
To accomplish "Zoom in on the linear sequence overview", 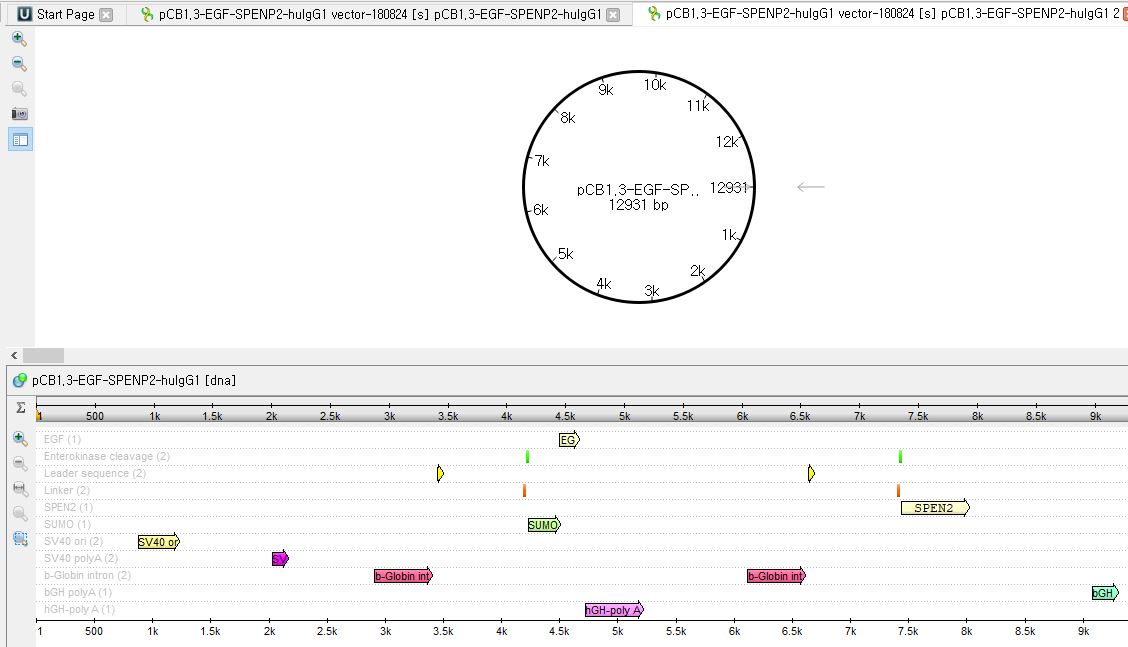I will tap(20, 438).
